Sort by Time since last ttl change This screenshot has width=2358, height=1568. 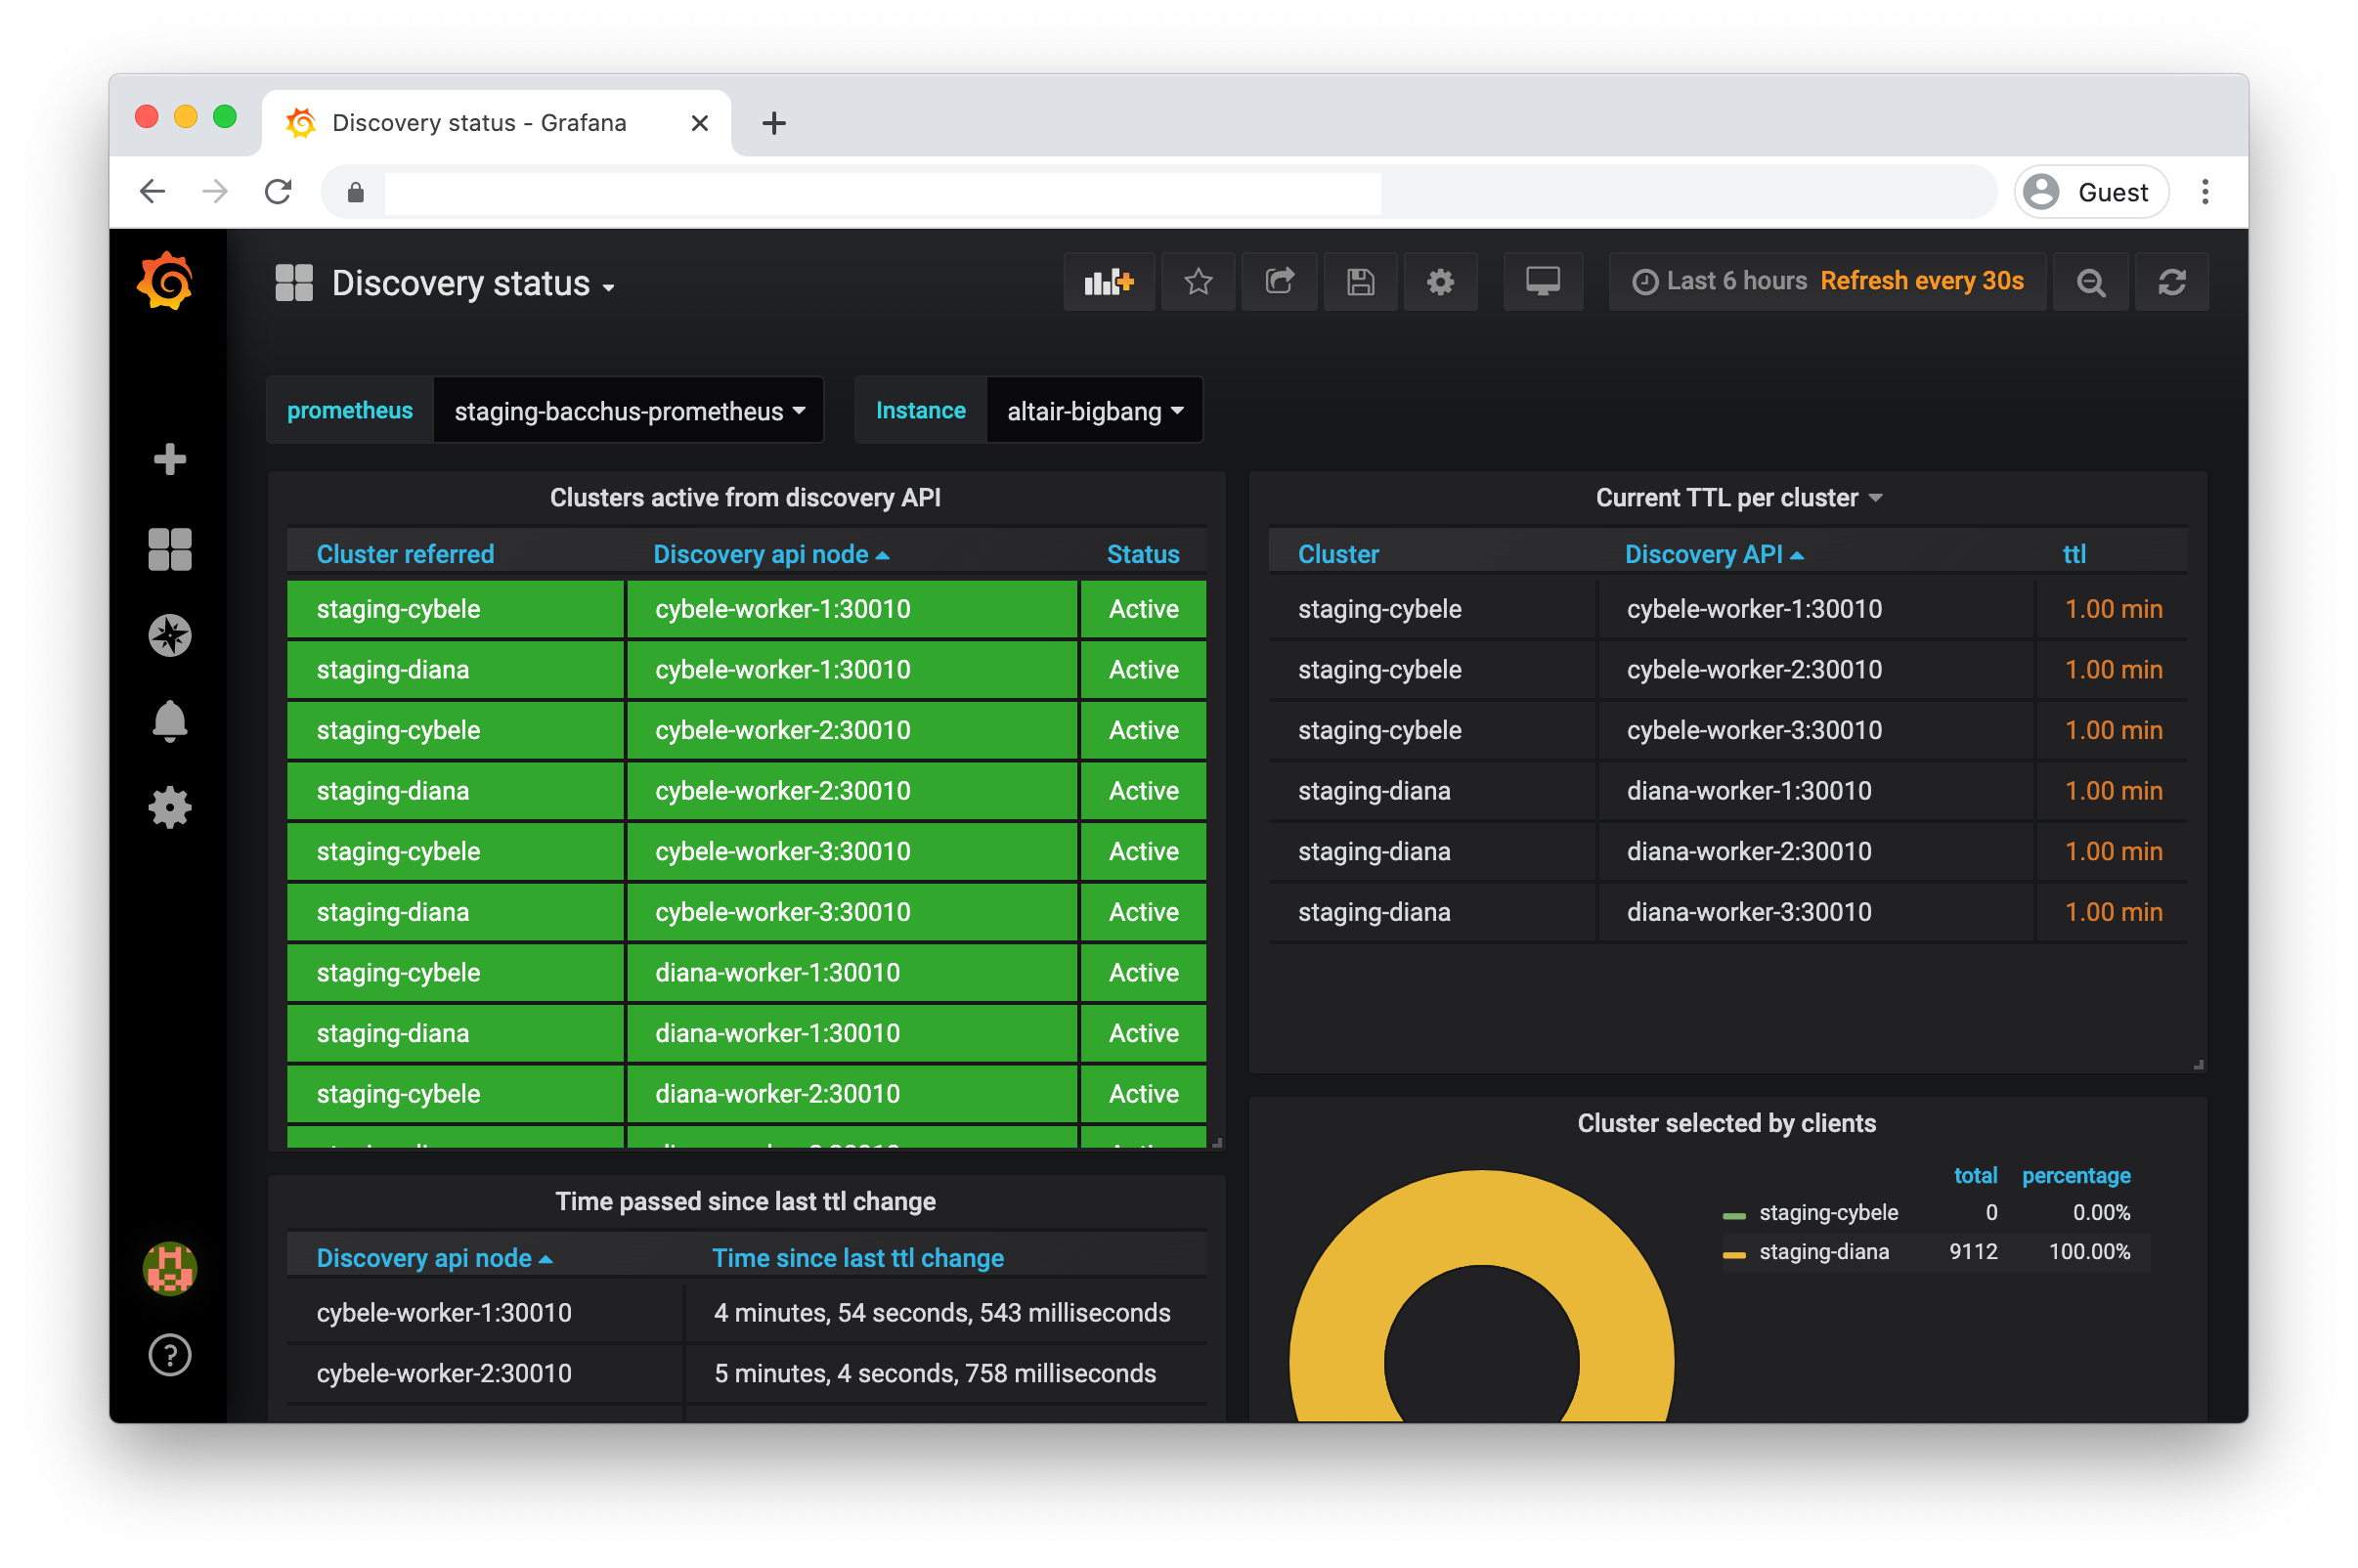[x=857, y=1258]
